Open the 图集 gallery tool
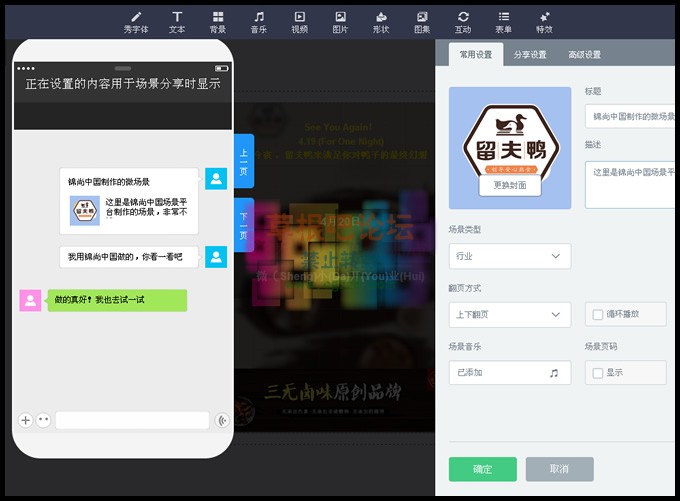Viewport: 680px width, 501px height. click(422, 23)
